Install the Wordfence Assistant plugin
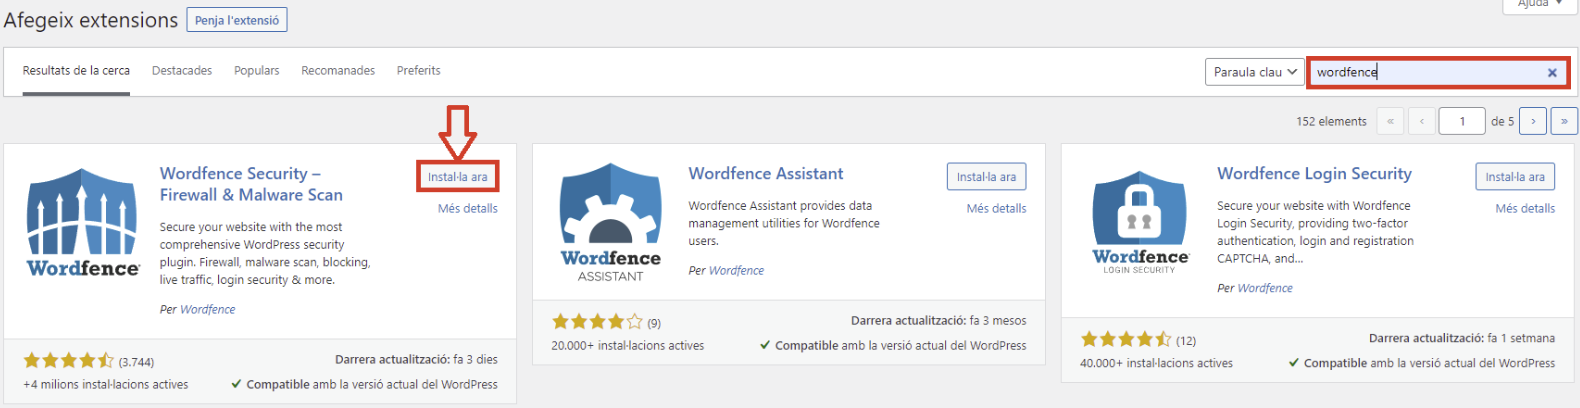Image resolution: width=1580 pixels, height=408 pixels. [986, 177]
